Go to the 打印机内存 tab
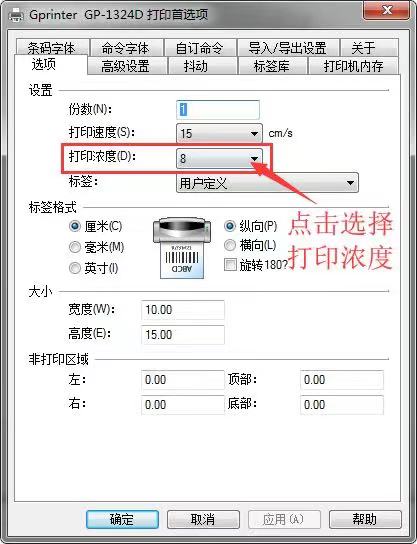 353,66
